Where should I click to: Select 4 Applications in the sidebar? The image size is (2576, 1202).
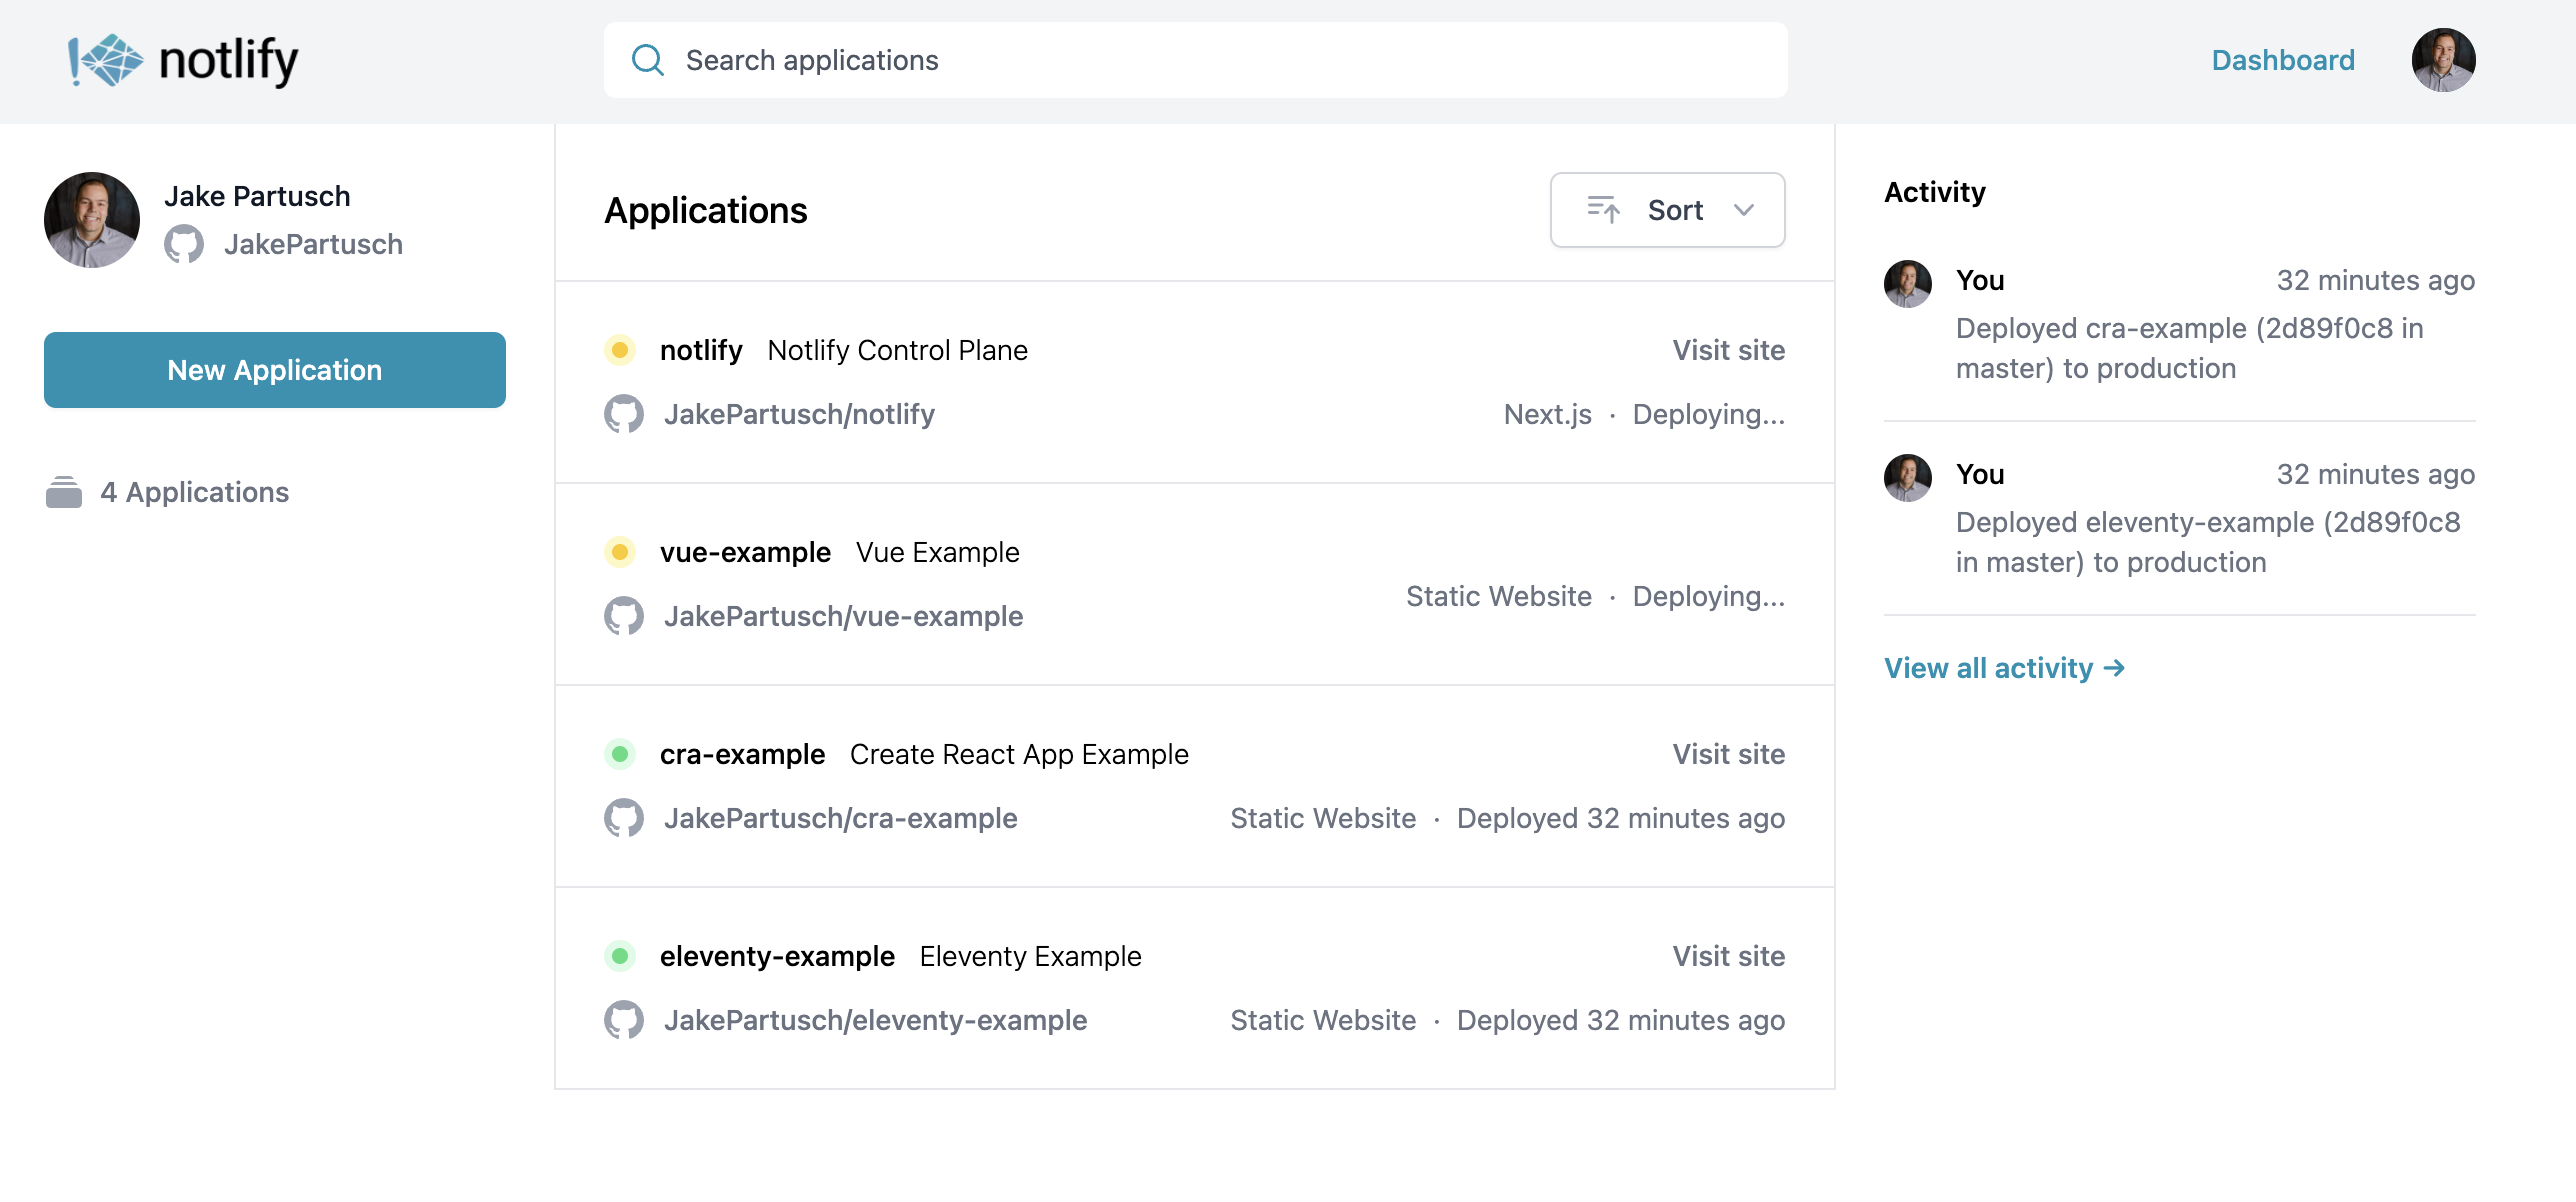[194, 492]
